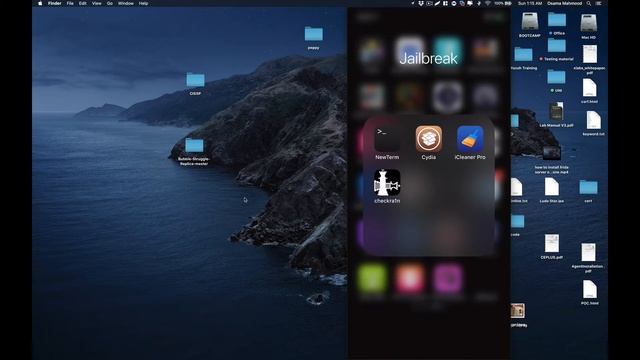Open the Apple menu
Image resolution: width=640 pixels, height=360 pixels.
click(40, 3)
